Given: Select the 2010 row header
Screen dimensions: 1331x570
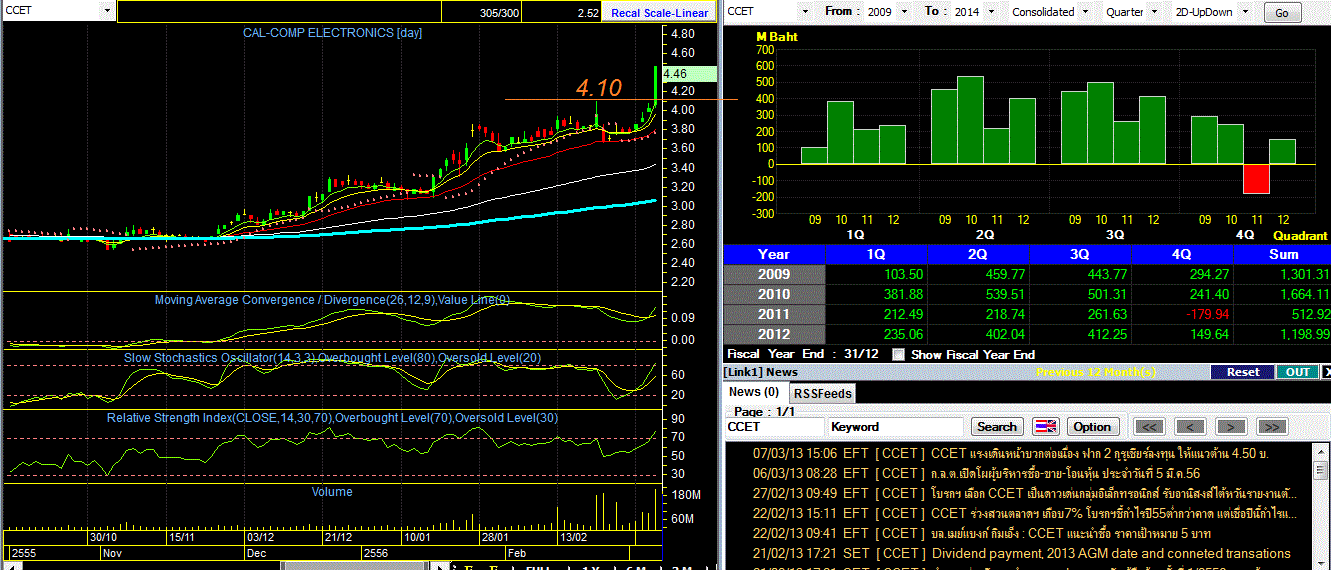Looking at the screenshot, I should [774, 294].
